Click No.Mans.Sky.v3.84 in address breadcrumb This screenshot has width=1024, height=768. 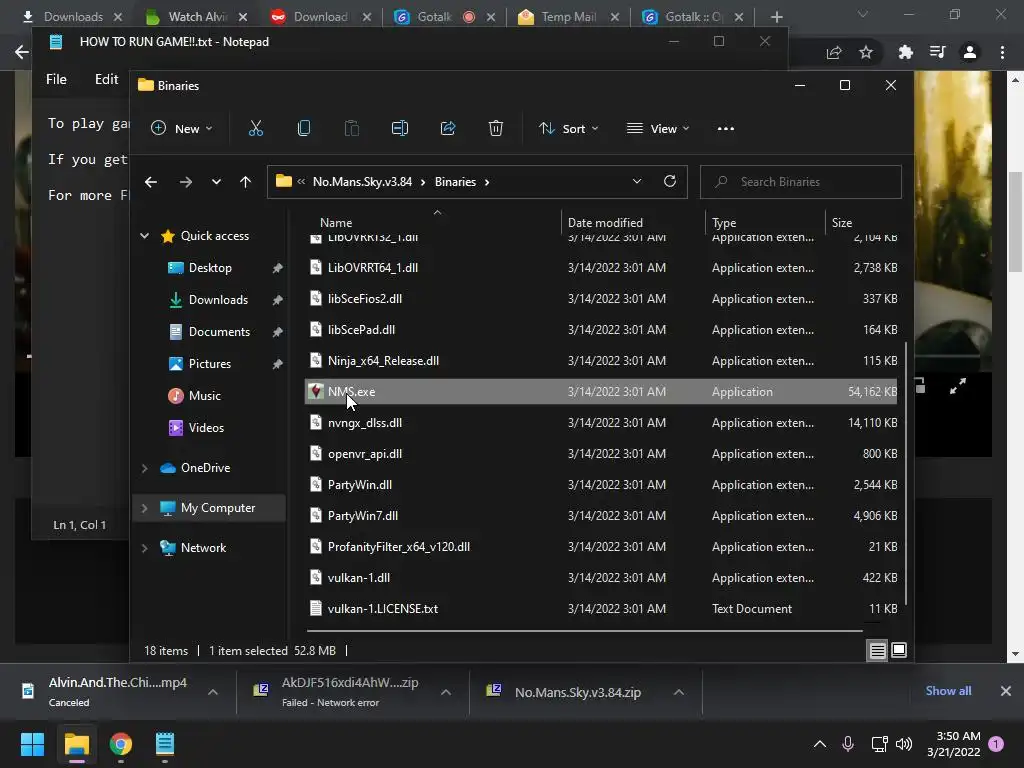pos(362,182)
